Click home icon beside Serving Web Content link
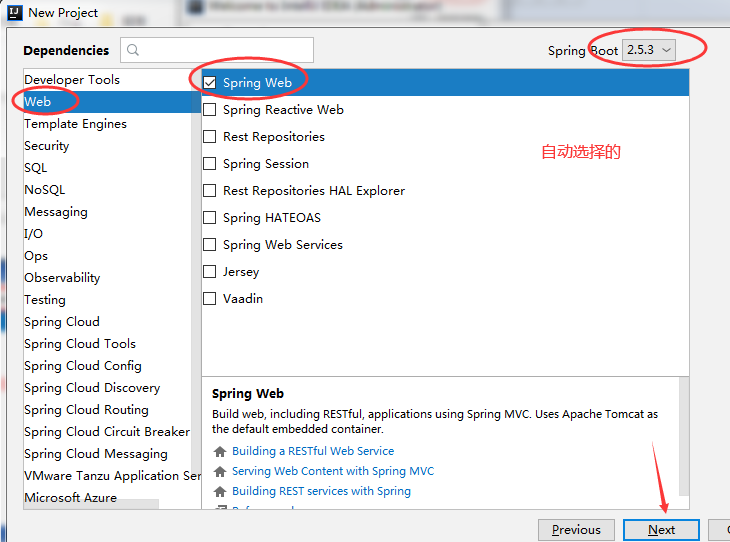 pyautogui.click(x=220, y=471)
